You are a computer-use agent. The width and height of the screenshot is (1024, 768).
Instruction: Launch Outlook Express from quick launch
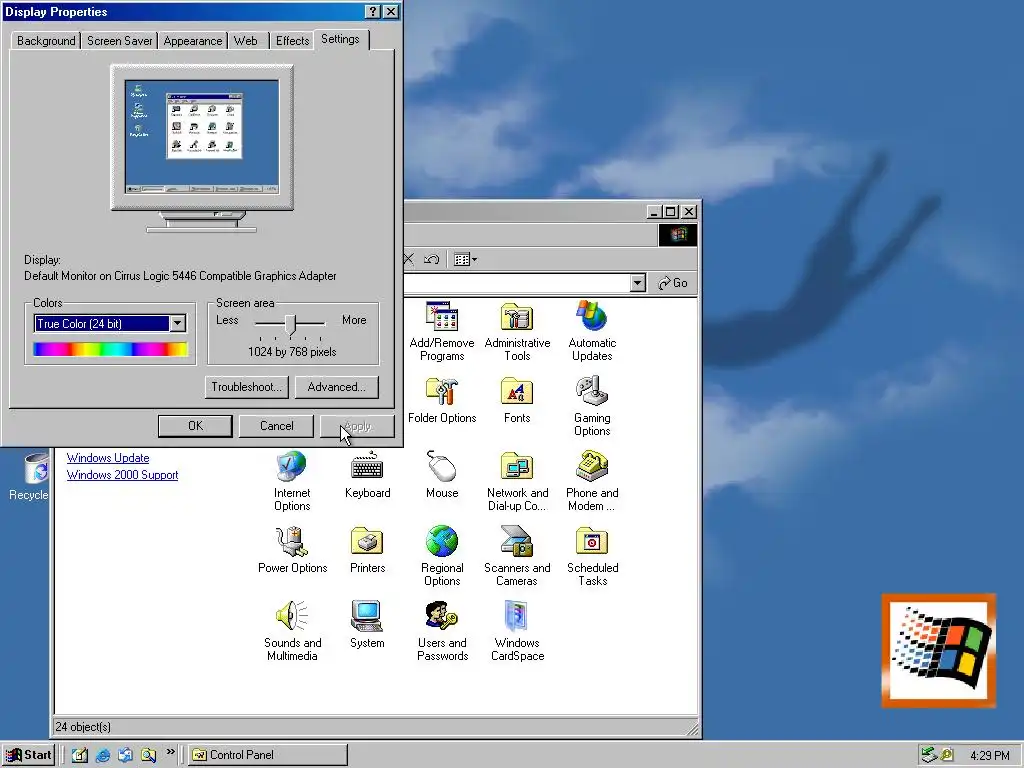[x=125, y=755]
